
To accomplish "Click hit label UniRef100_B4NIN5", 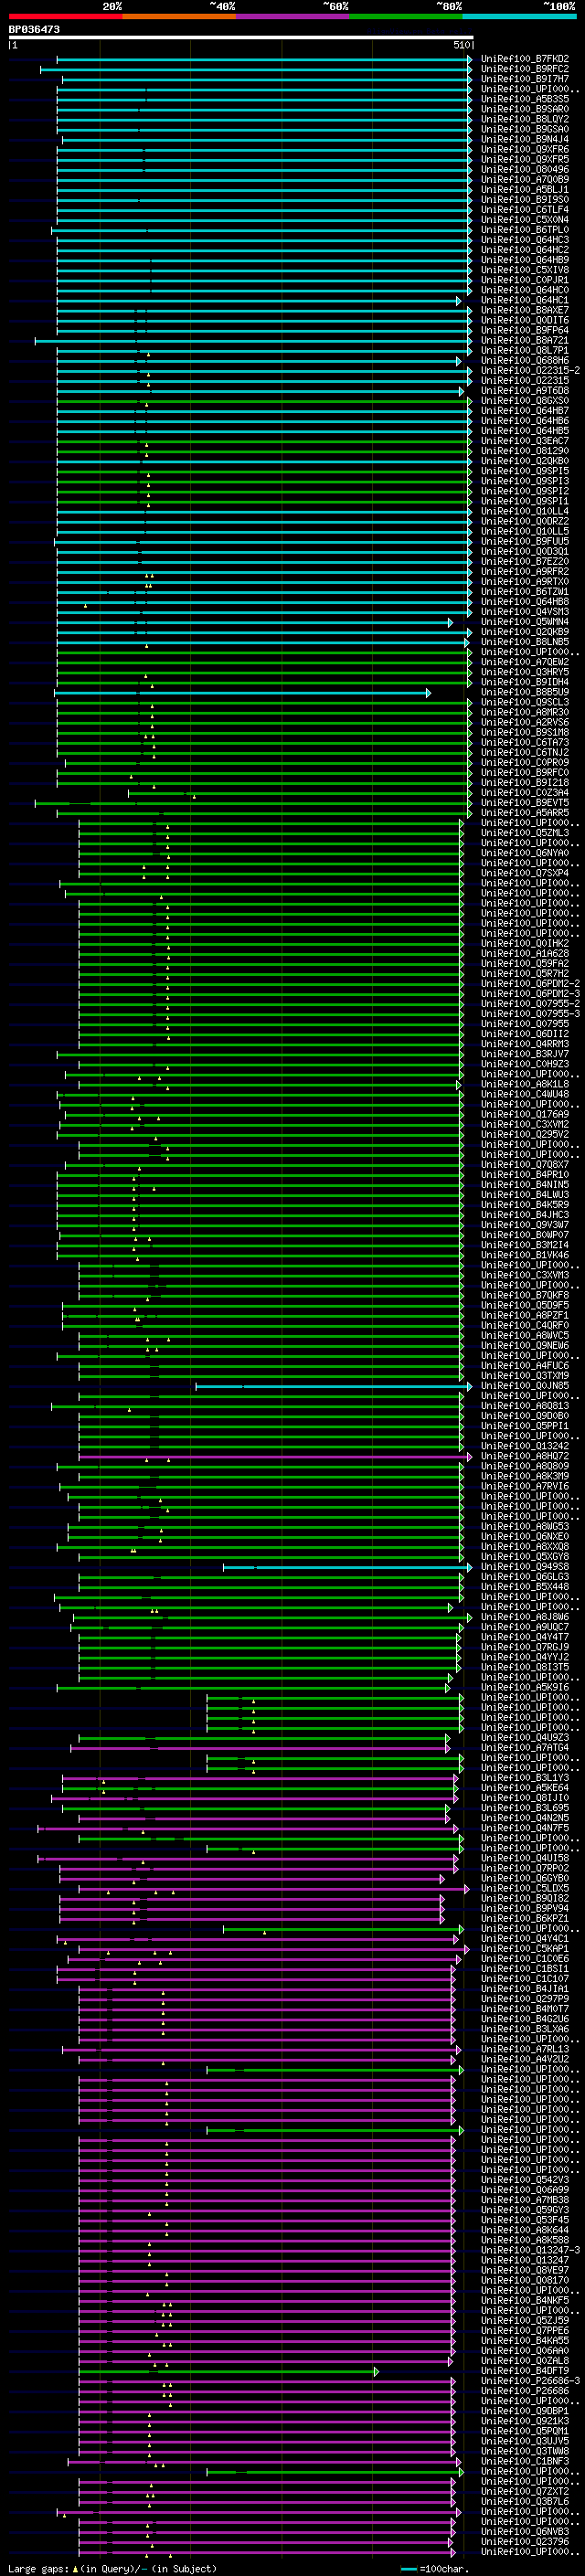I will pyautogui.click(x=525, y=1185).
